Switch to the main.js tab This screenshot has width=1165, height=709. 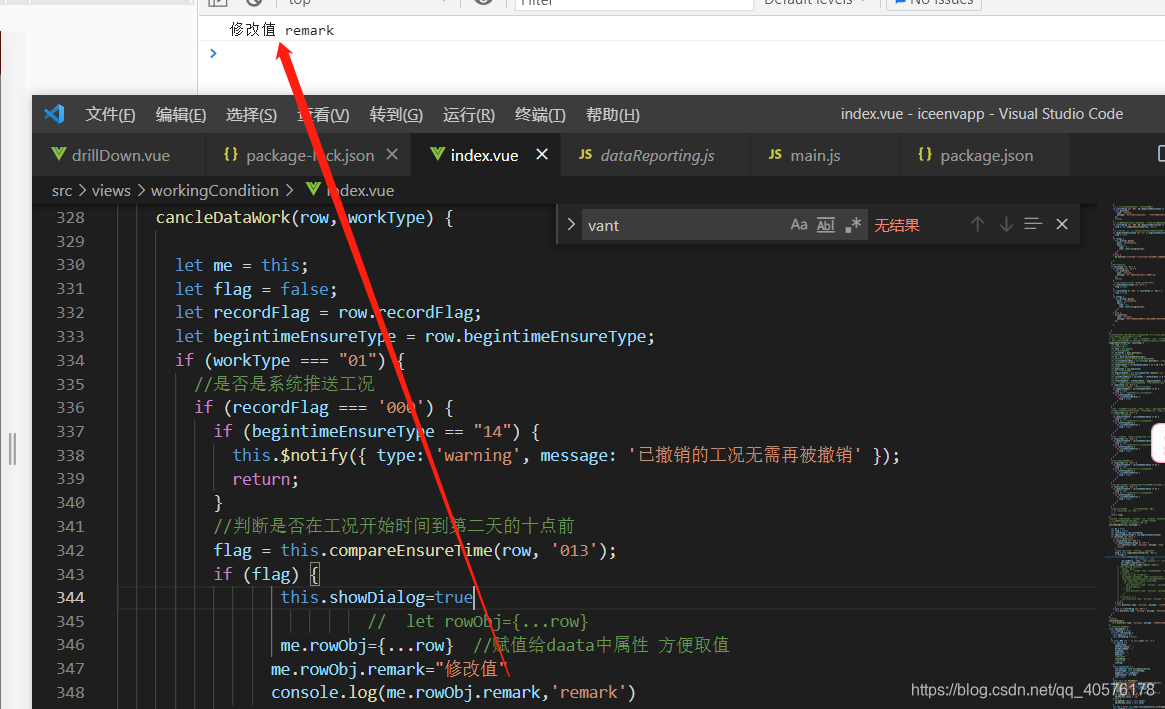coord(815,155)
